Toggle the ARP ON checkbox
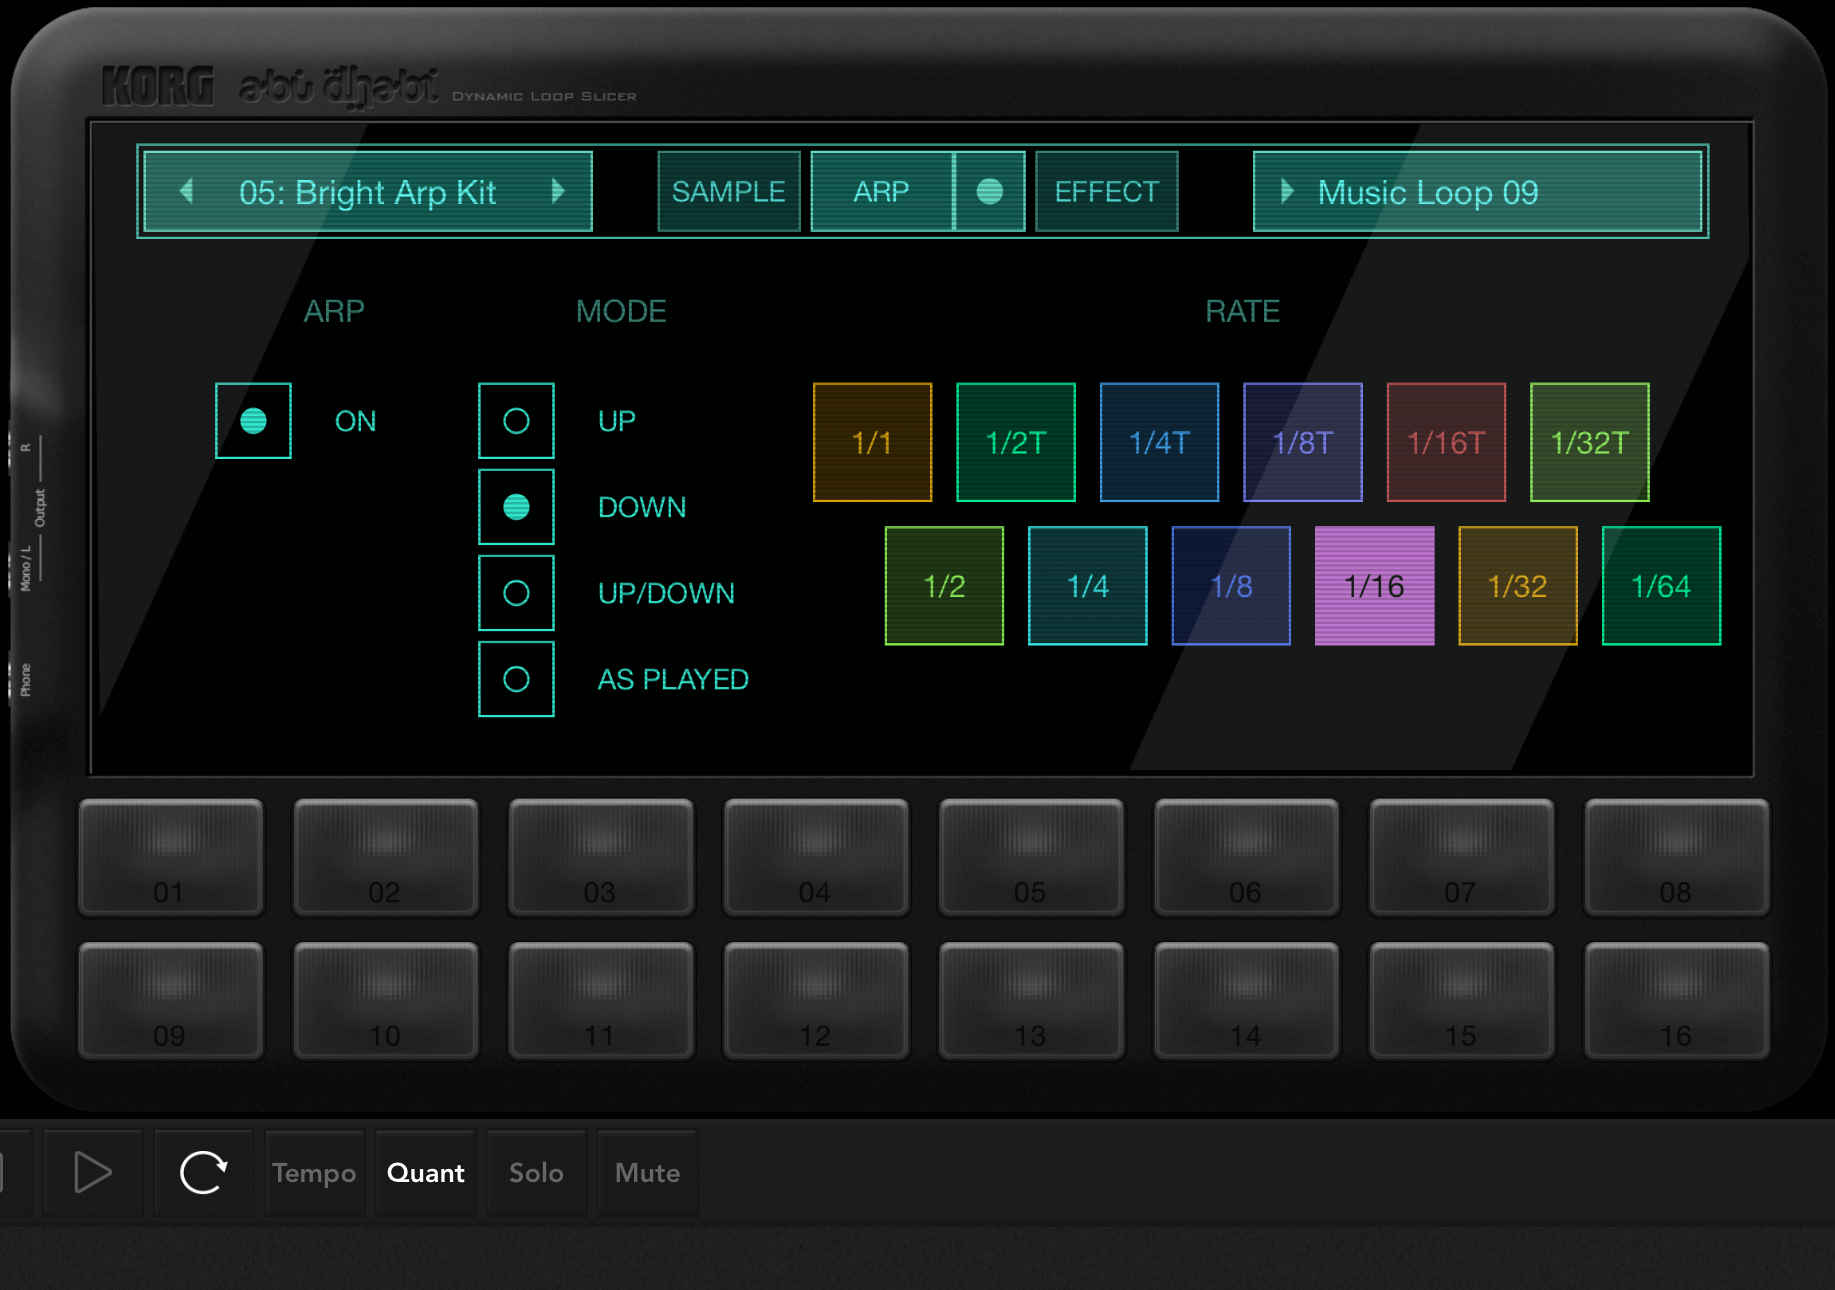 (253, 421)
